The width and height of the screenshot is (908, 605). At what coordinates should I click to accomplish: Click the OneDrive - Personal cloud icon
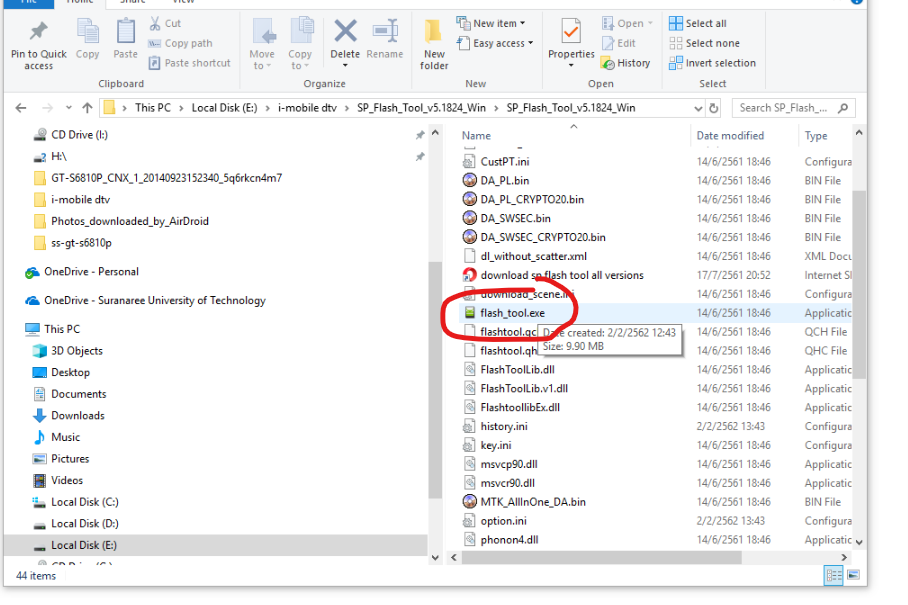32,272
